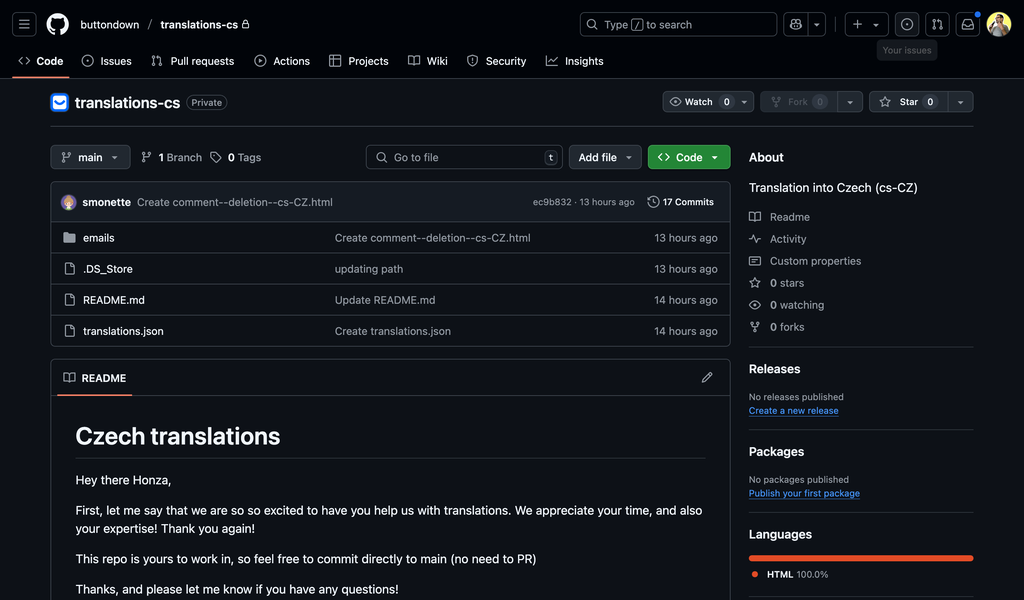1024x600 pixels.
Task: Open the Releases heading link
Action: (775, 369)
